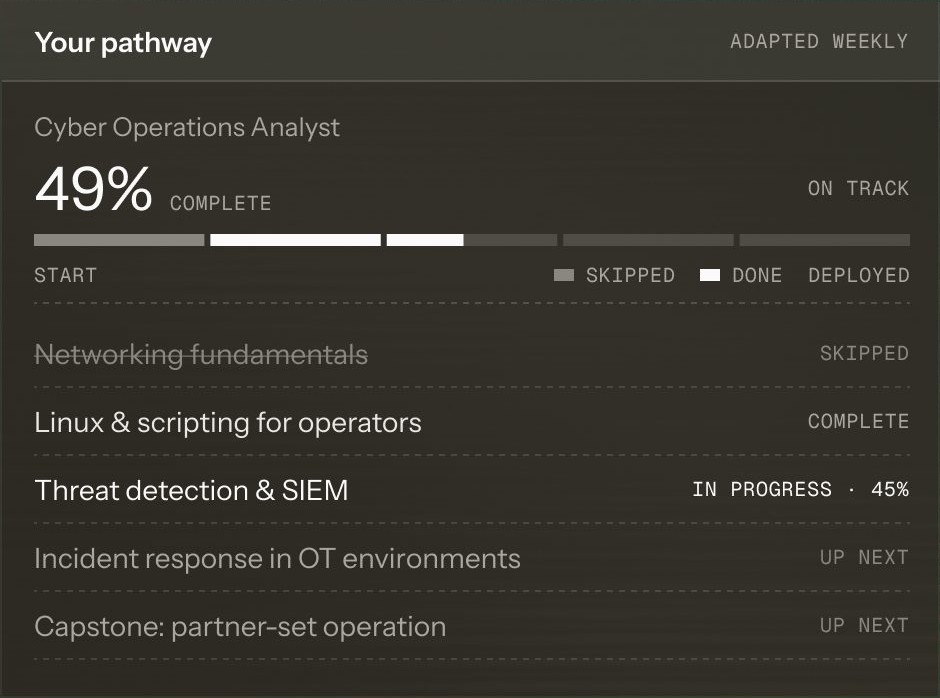Click the grey skipped progress bar segment
The height and width of the screenshot is (698, 940).
(x=119, y=240)
